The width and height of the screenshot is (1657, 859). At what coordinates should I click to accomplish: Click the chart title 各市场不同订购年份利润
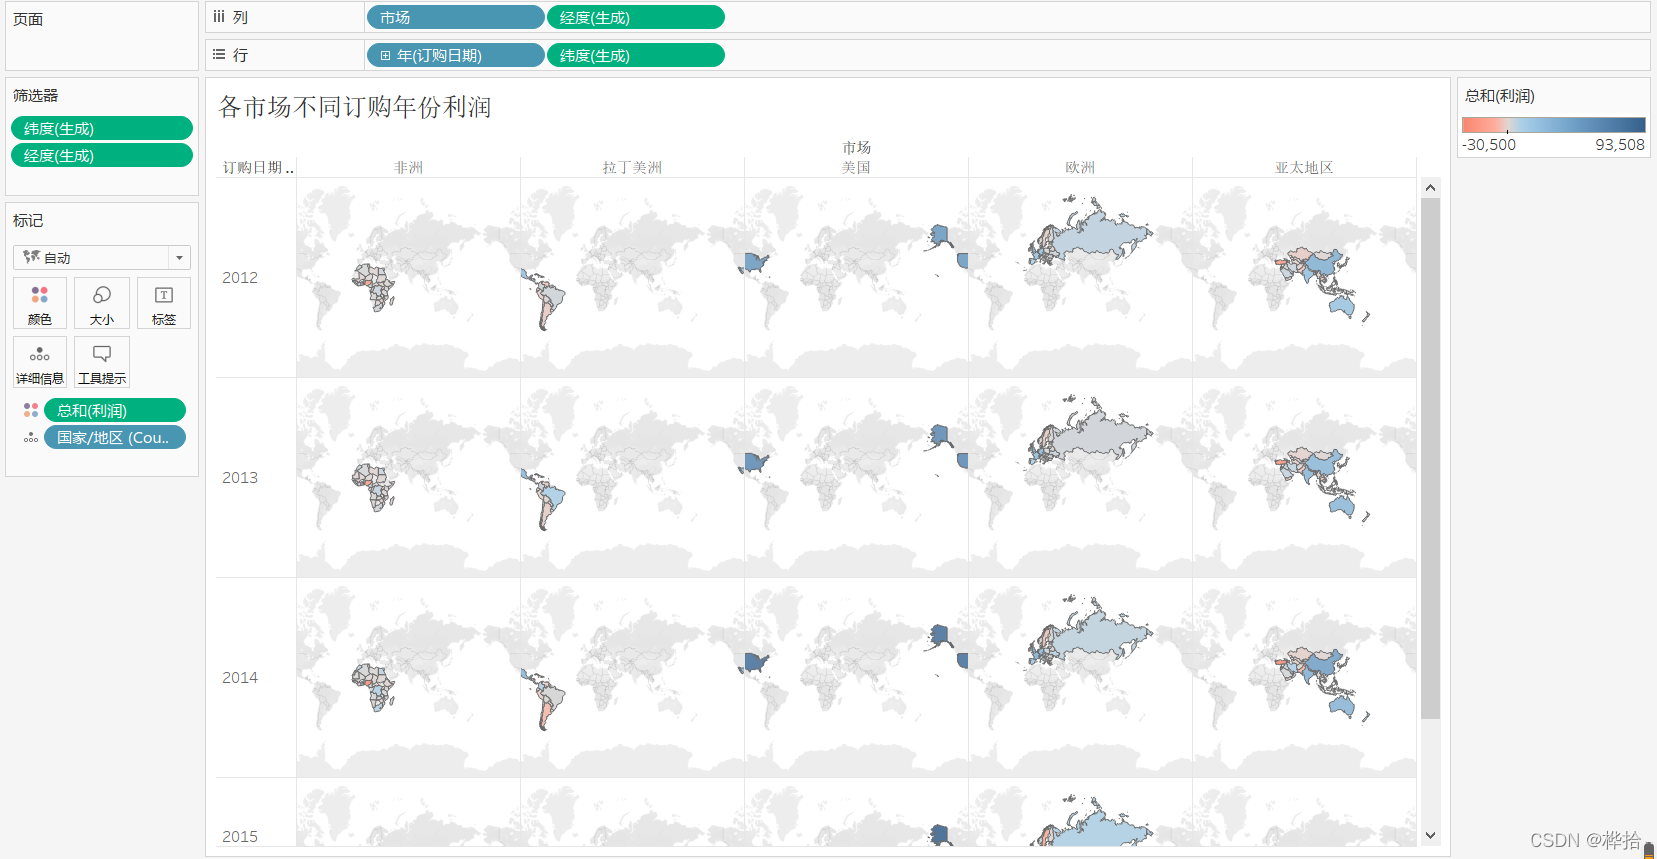pos(355,107)
